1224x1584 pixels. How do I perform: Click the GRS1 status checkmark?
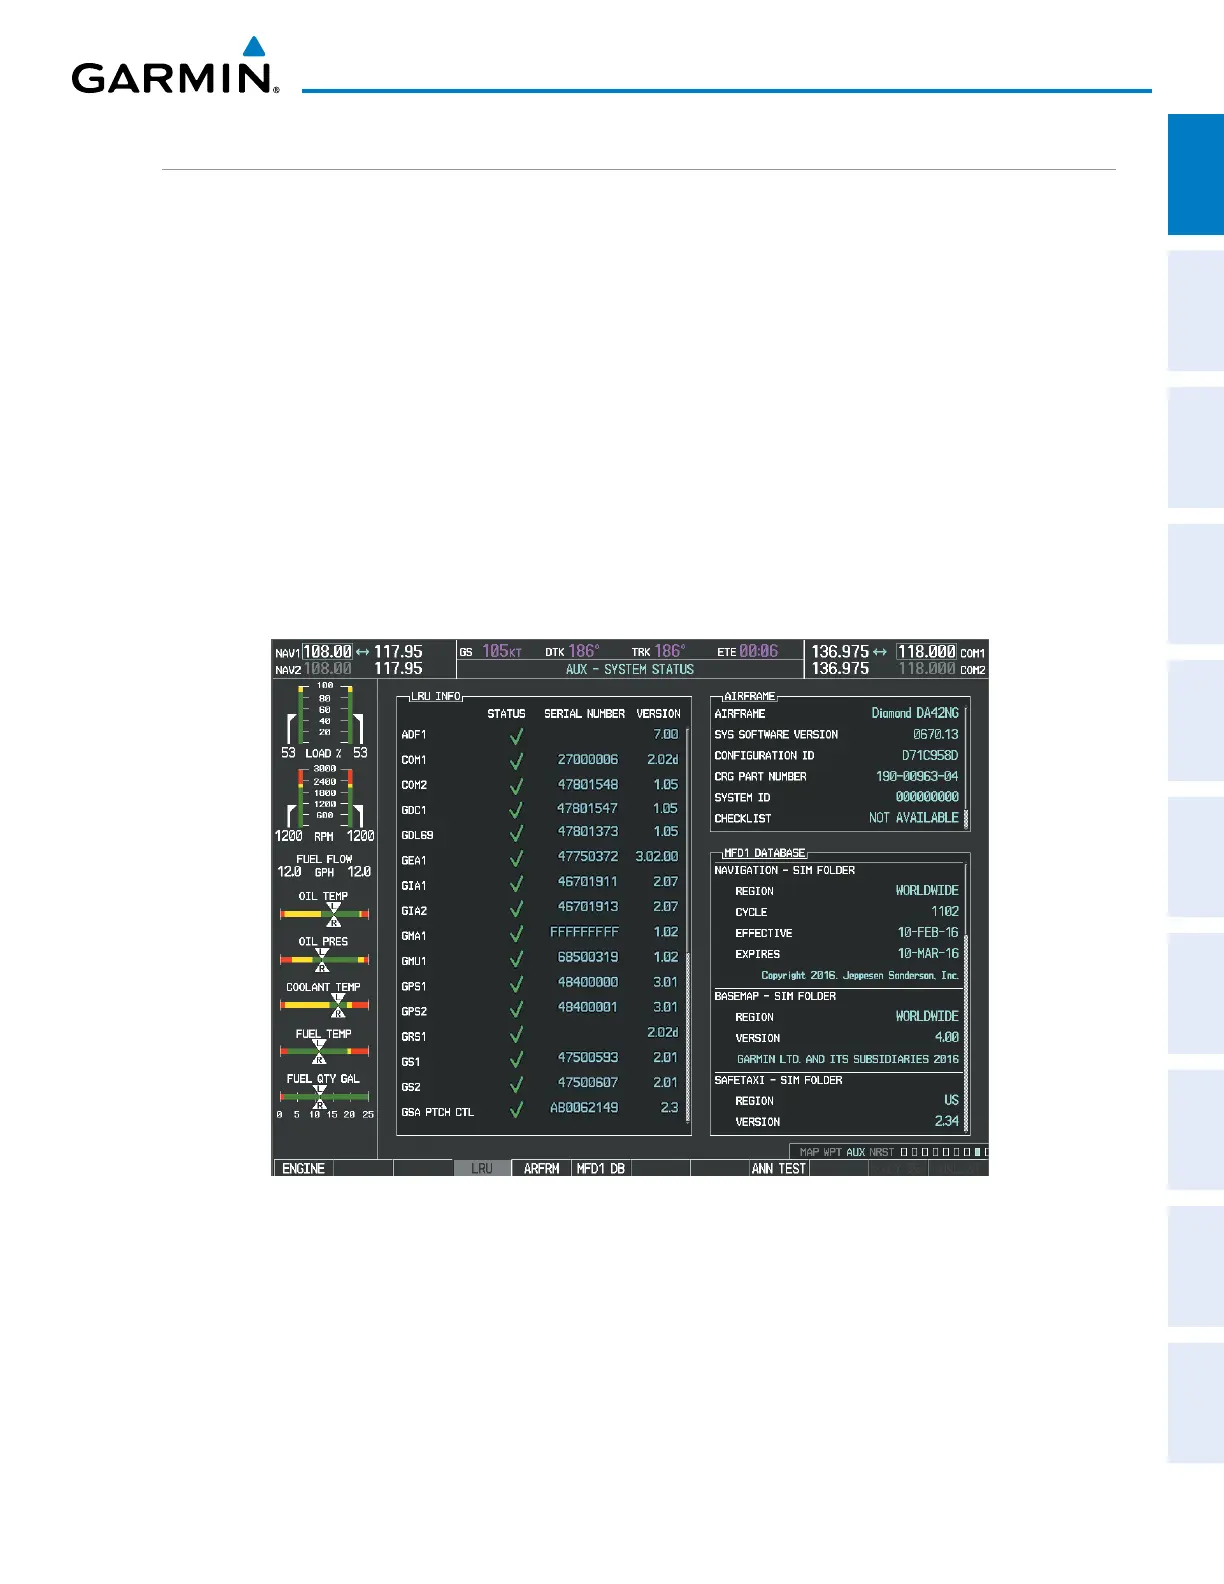(516, 1035)
